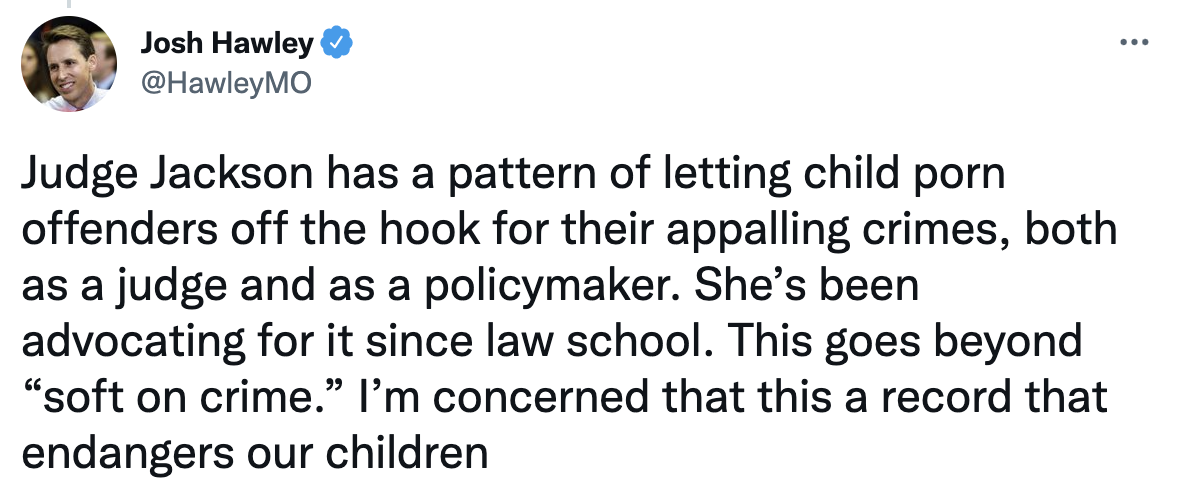1180x502 pixels.
Task: Open the three-dot more options menu
Action: coord(1131,44)
